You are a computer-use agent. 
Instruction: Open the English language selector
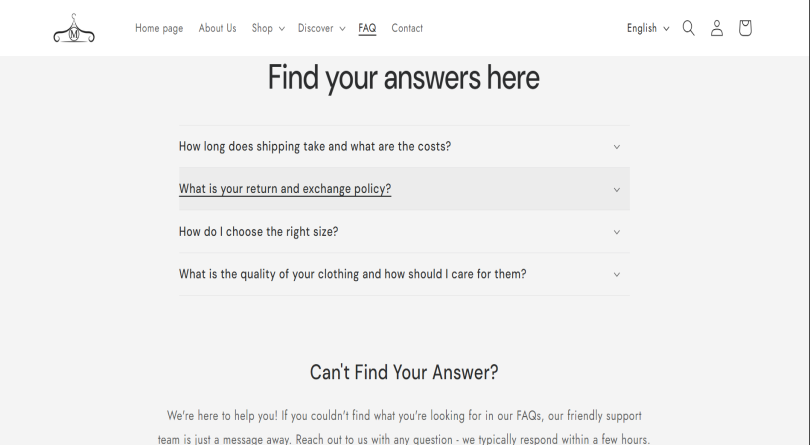[x=648, y=28]
